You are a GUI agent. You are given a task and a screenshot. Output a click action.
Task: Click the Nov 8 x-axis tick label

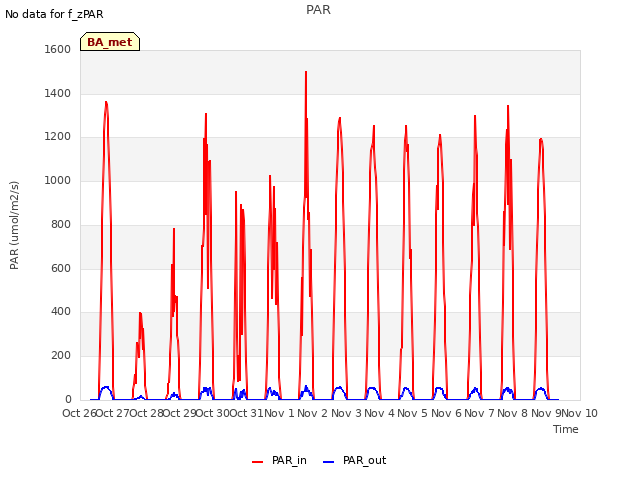[513, 413]
